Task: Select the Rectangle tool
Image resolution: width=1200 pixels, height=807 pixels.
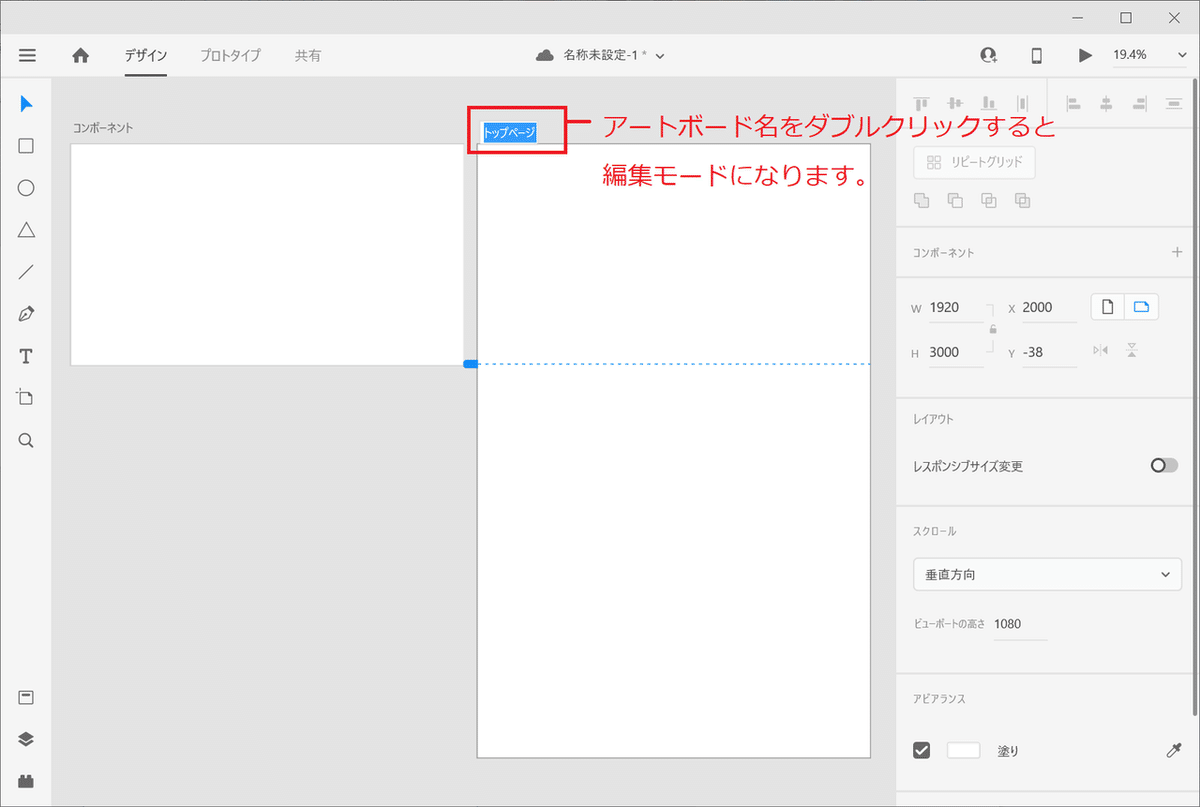Action: point(27,146)
